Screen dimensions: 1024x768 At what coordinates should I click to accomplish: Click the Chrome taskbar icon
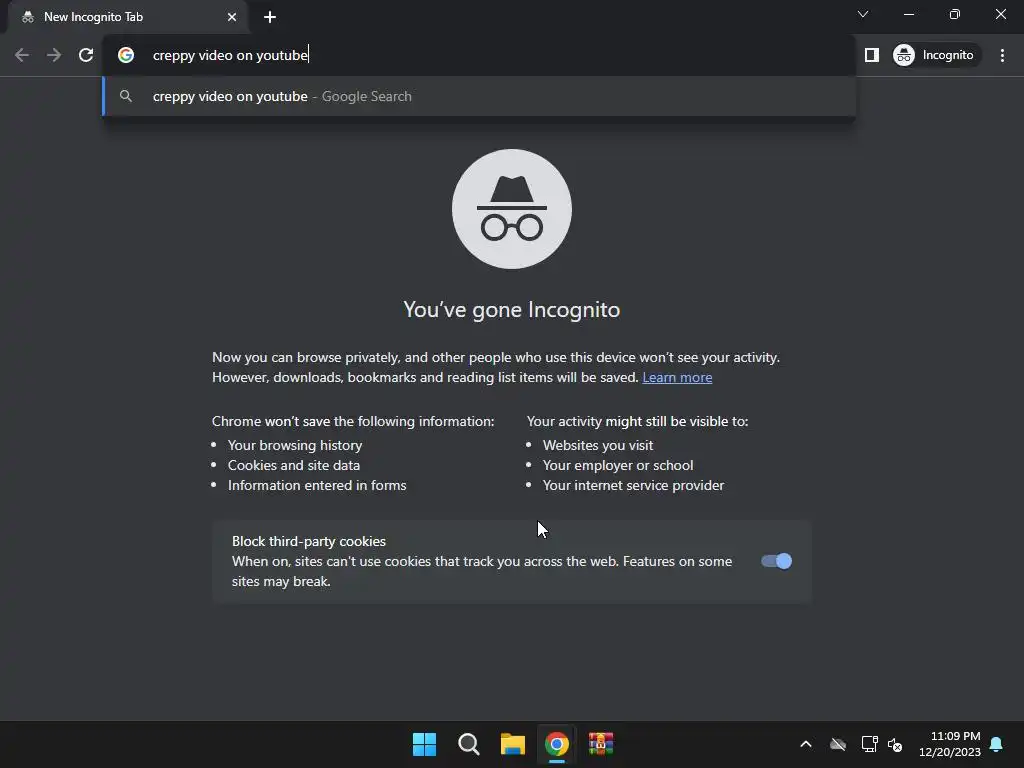click(557, 744)
